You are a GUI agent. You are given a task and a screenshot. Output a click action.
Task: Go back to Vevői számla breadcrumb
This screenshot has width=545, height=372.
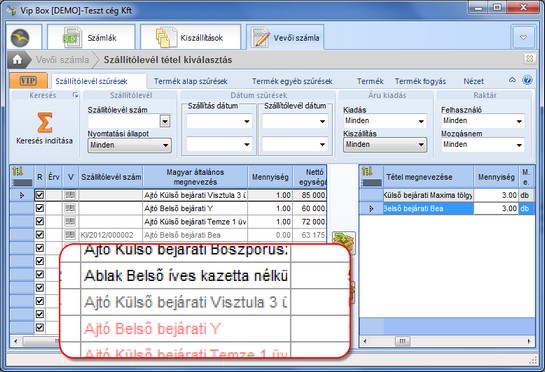point(62,60)
